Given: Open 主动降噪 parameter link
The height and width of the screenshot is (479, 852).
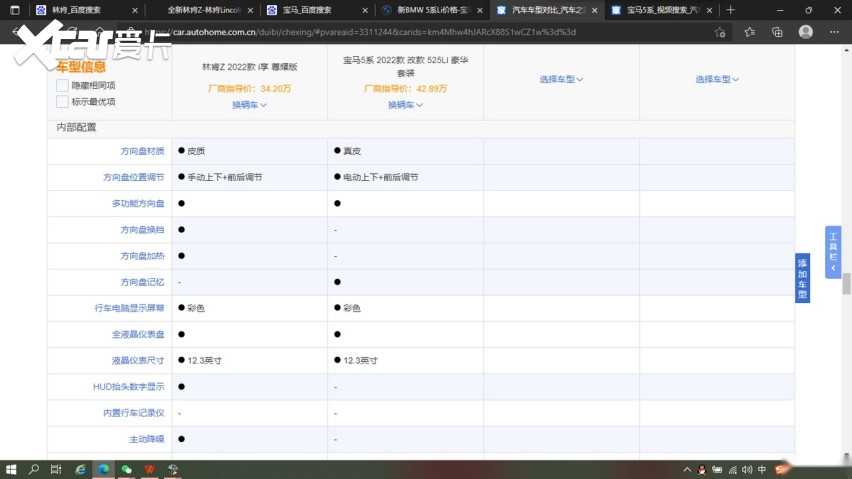Looking at the screenshot, I should coord(147,439).
